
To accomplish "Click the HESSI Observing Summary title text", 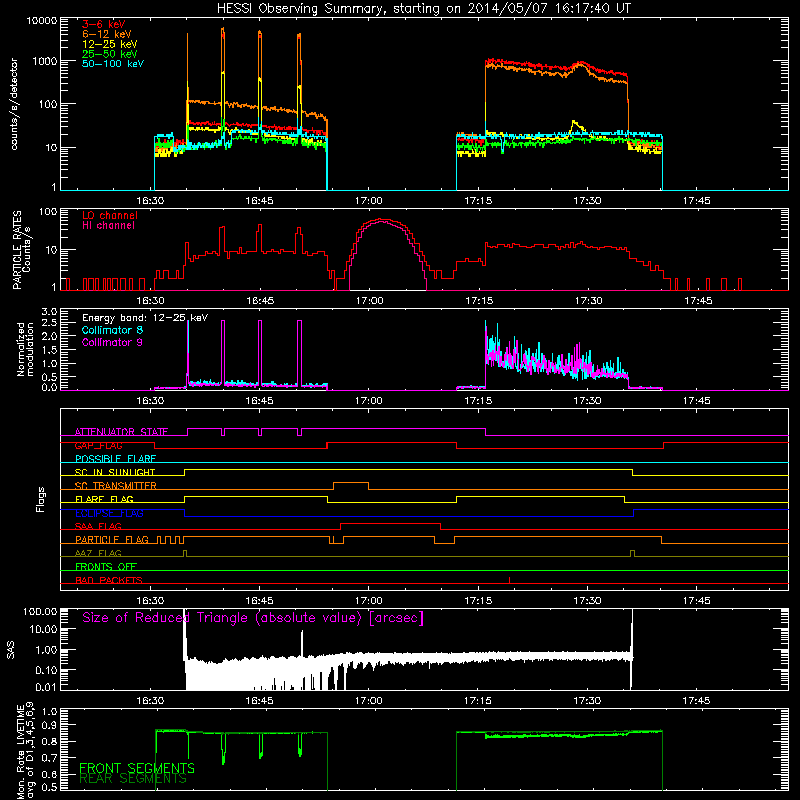I will [423, 9].
